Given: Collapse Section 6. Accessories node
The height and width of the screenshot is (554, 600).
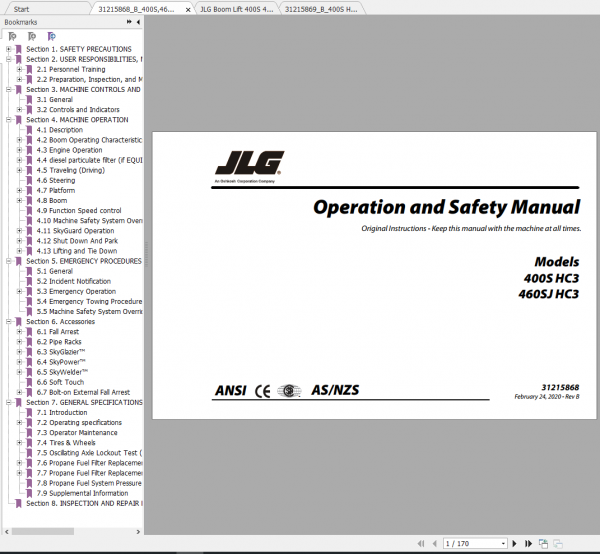Looking at the screenshot, I should (x=8, y=322).
